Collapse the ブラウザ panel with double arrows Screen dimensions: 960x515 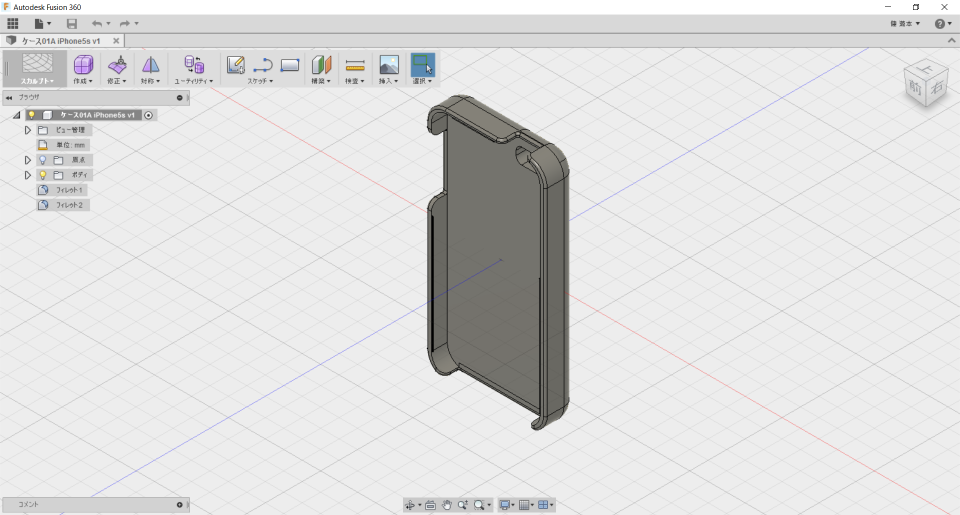click(x=9, y=97)
